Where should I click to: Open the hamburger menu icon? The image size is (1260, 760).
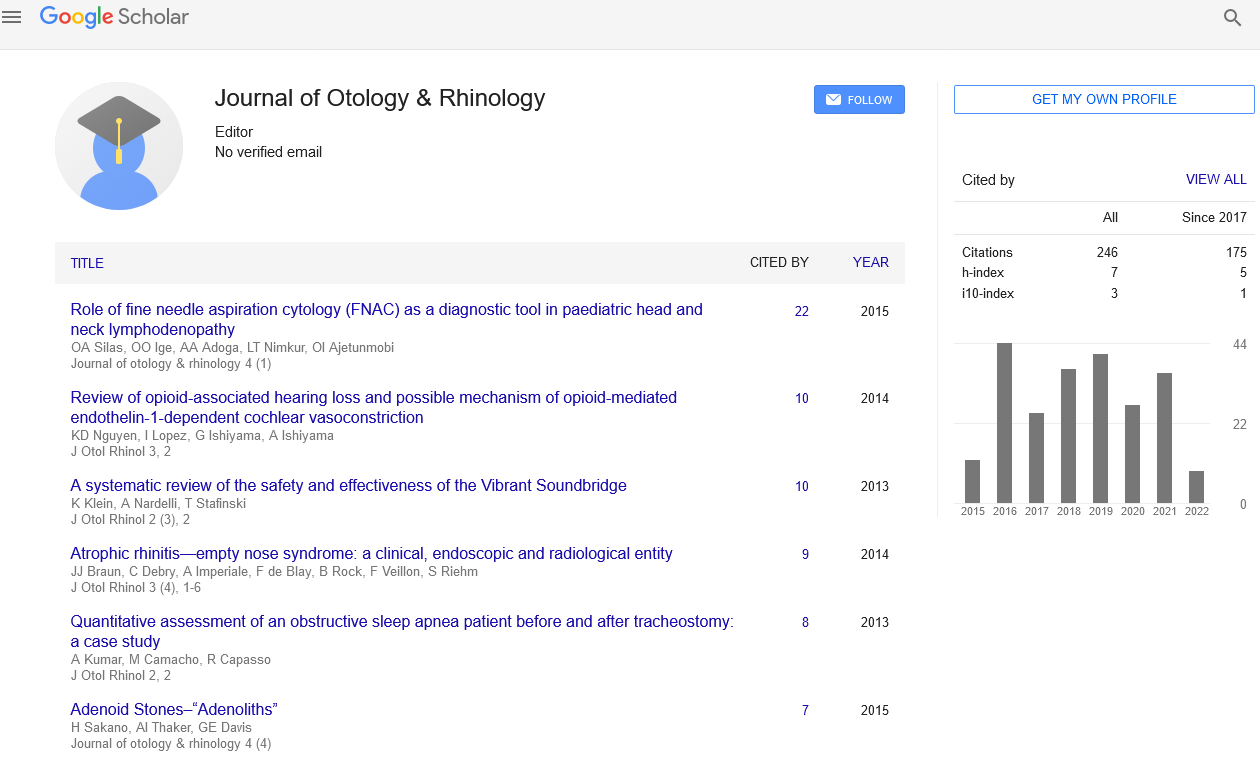(x=12, y=17)
